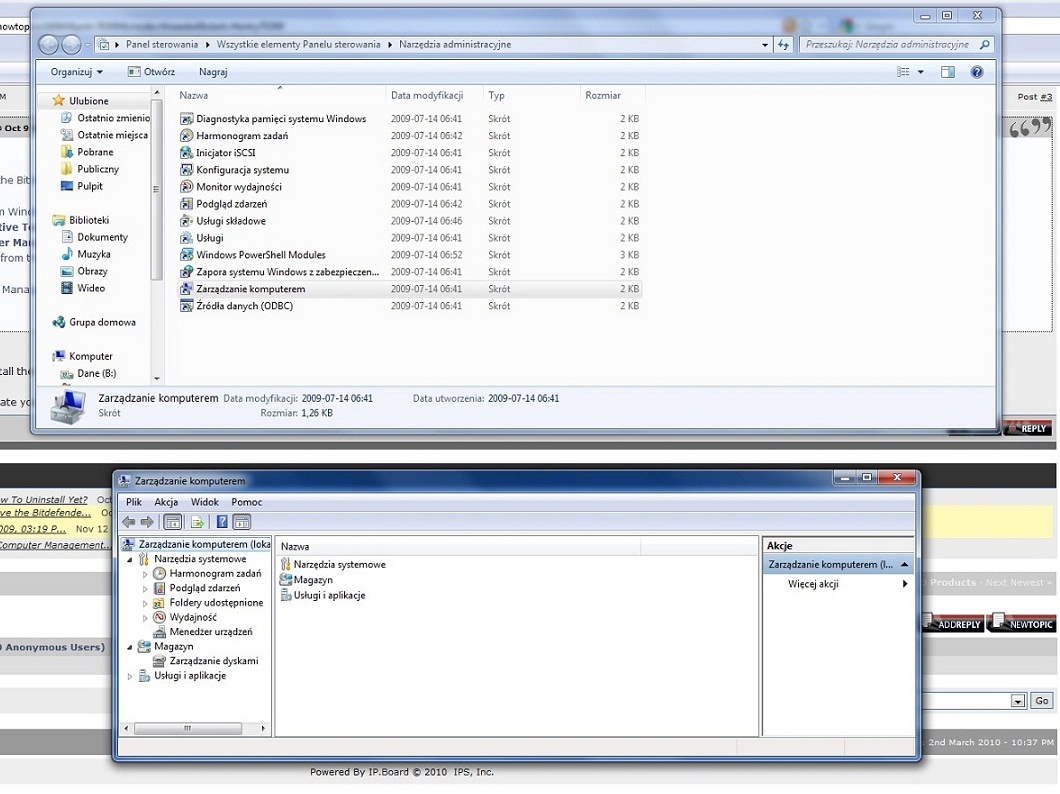1060x794 pixels.
Task: Open the Organizuj dropdown menu
Action: 76,72
